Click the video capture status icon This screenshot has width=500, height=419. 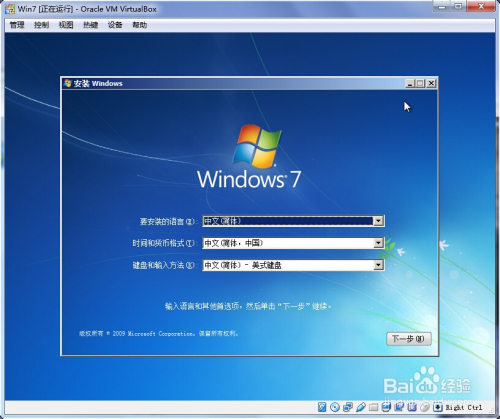(x=399, y=407)
